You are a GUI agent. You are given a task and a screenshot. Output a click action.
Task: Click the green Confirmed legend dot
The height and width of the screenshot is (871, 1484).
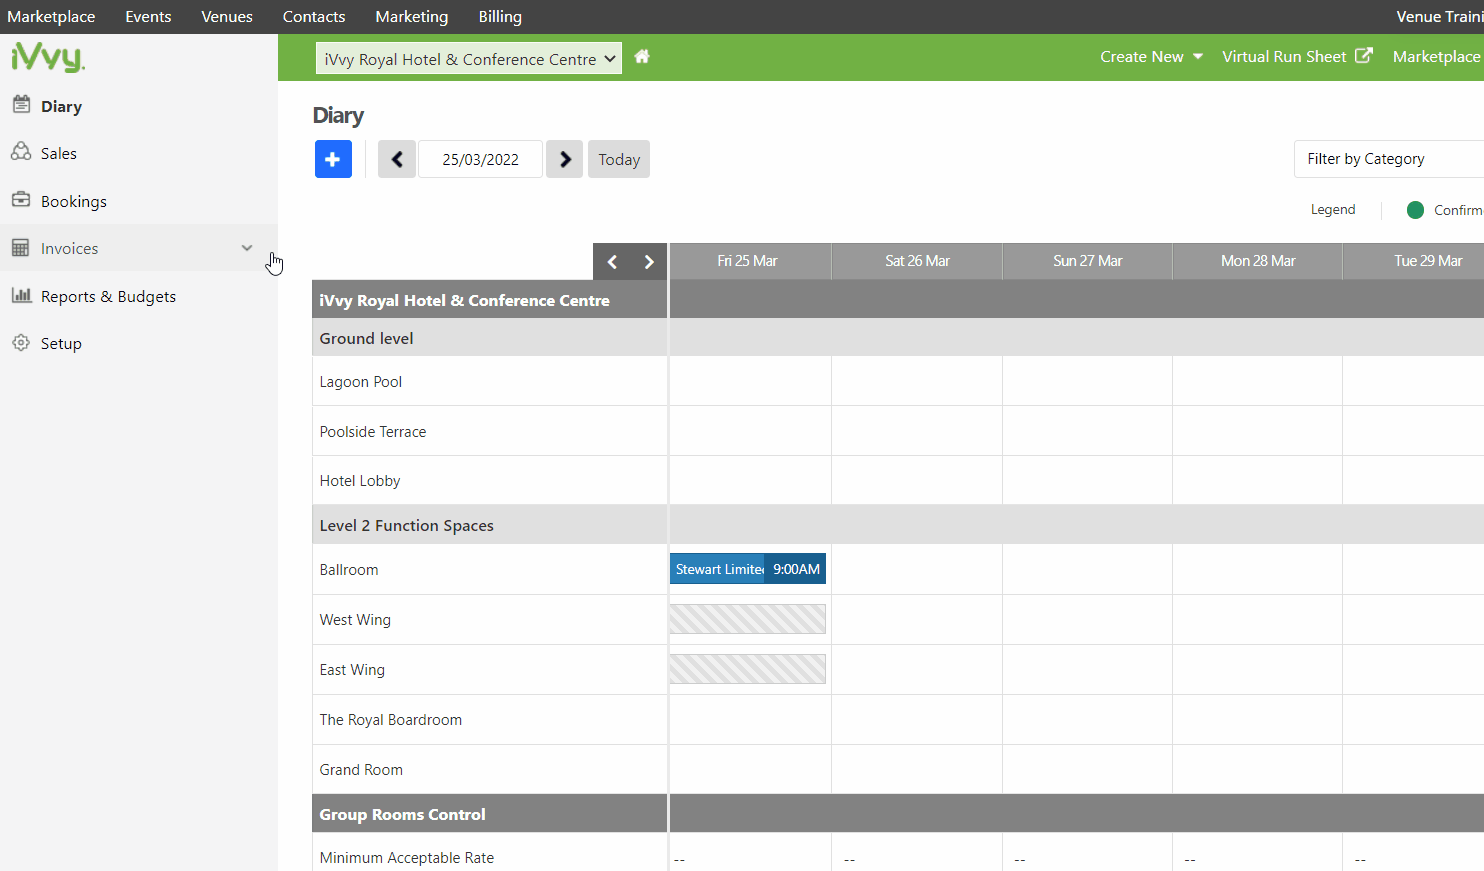point(1415,210)
